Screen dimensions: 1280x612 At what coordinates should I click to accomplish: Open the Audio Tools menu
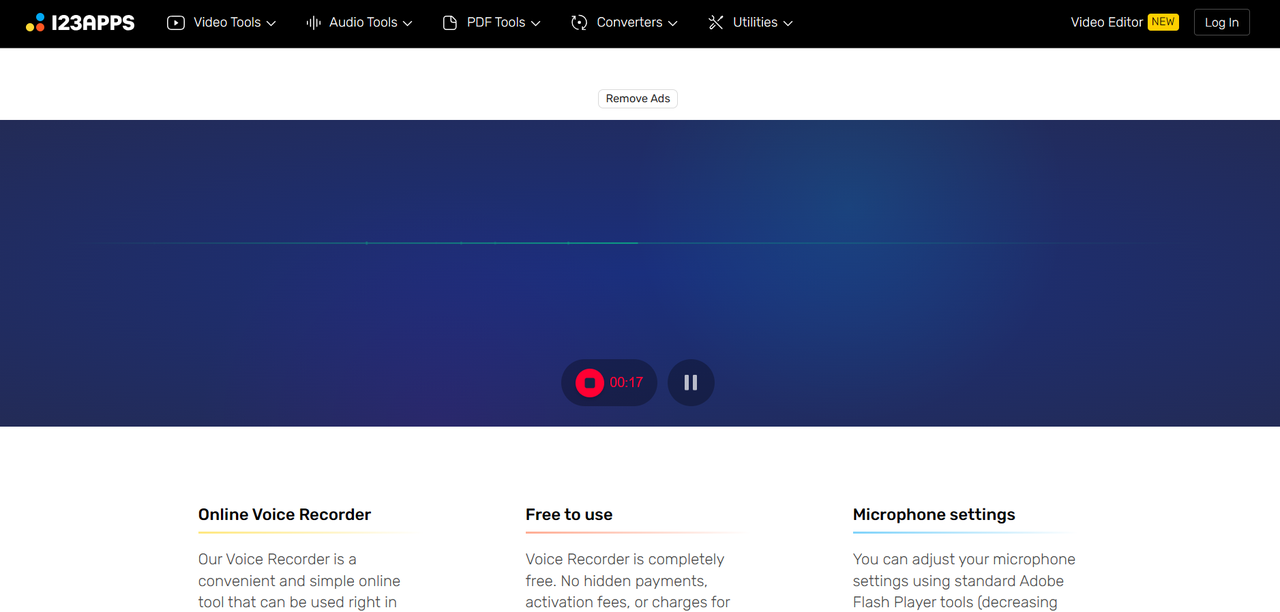point(359,22)
